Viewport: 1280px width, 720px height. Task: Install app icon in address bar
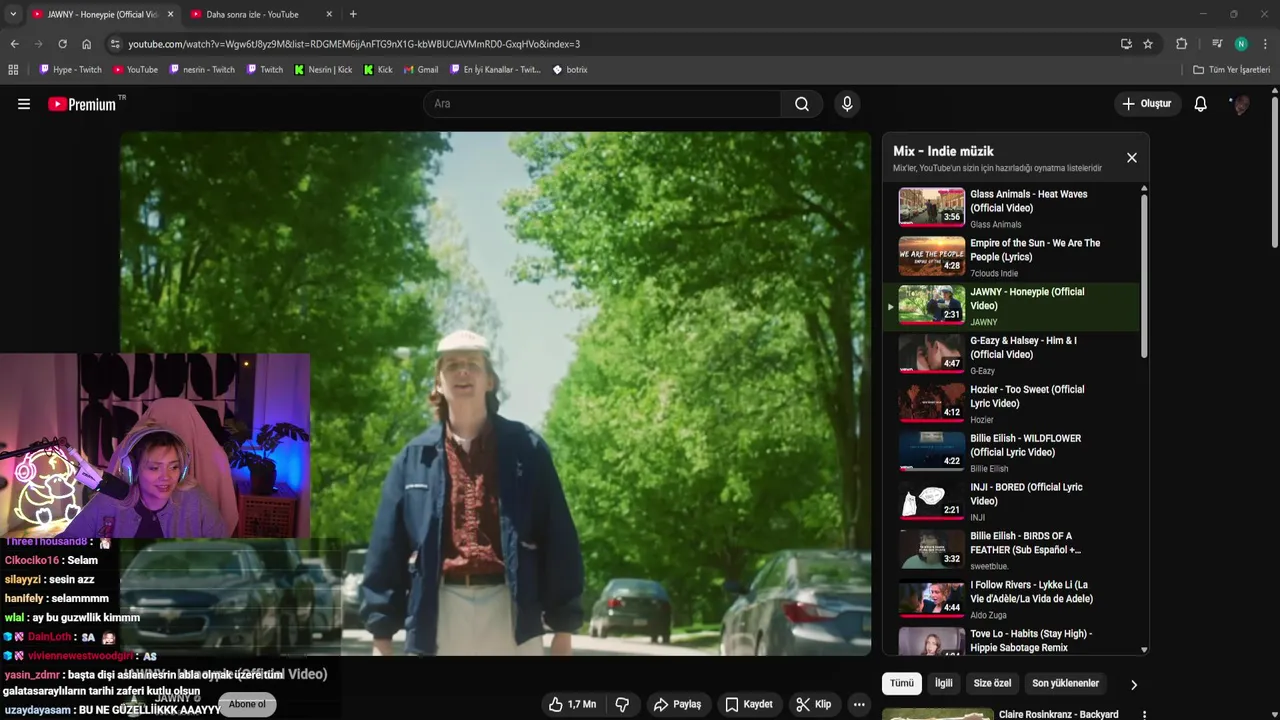click(x=1126, y=44)
